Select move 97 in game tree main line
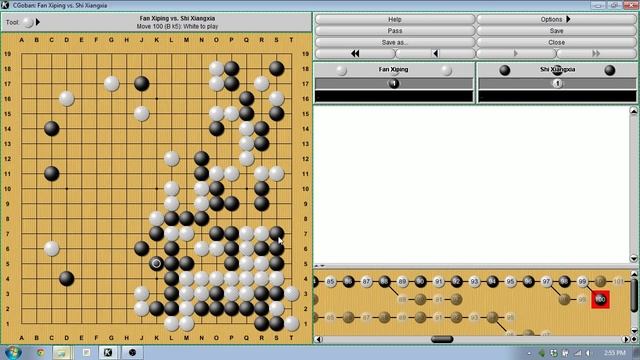The height and width of the screenshot is (360, 640). 546,282
